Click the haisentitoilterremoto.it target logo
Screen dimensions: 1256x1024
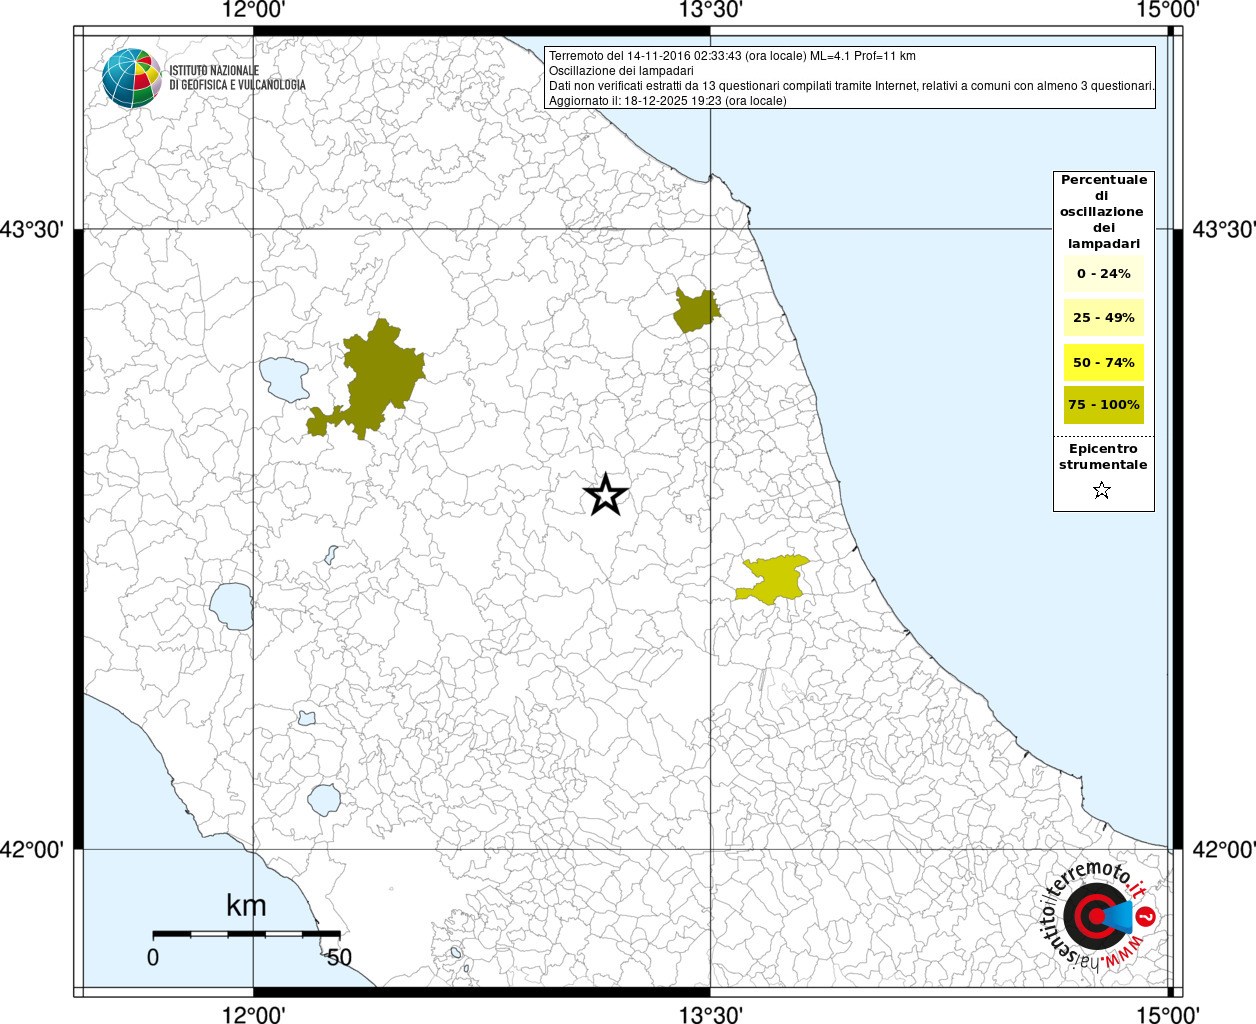coord(1098,917)
